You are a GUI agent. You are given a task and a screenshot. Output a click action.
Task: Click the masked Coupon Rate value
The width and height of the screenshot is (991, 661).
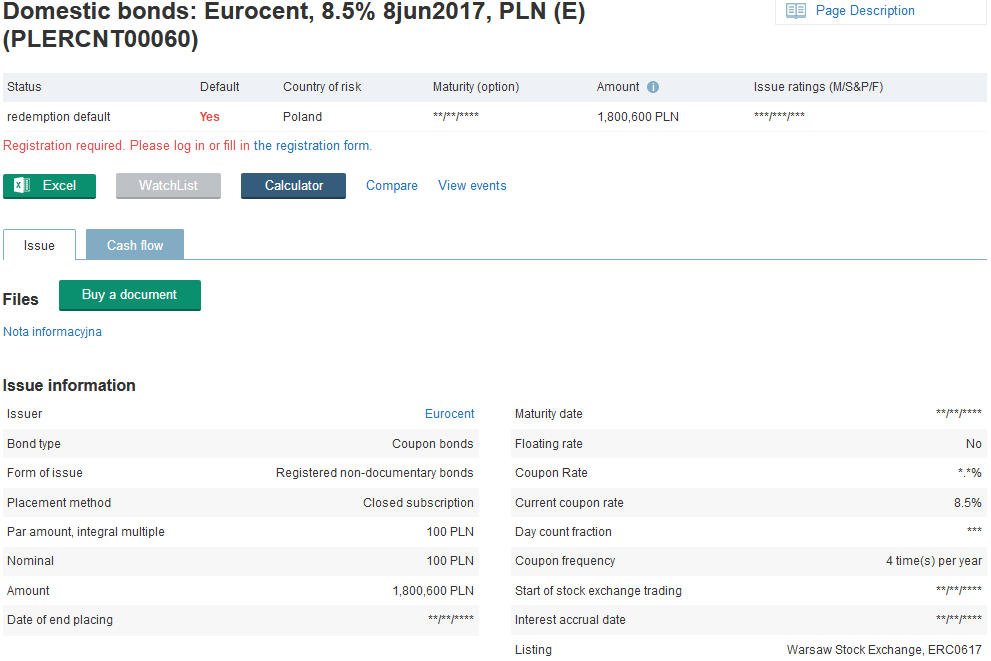969,473
